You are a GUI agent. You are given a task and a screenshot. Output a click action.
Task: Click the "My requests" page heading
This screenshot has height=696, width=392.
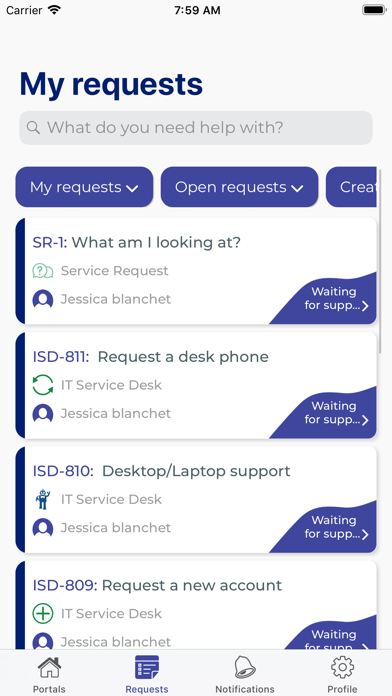point(111,84)
